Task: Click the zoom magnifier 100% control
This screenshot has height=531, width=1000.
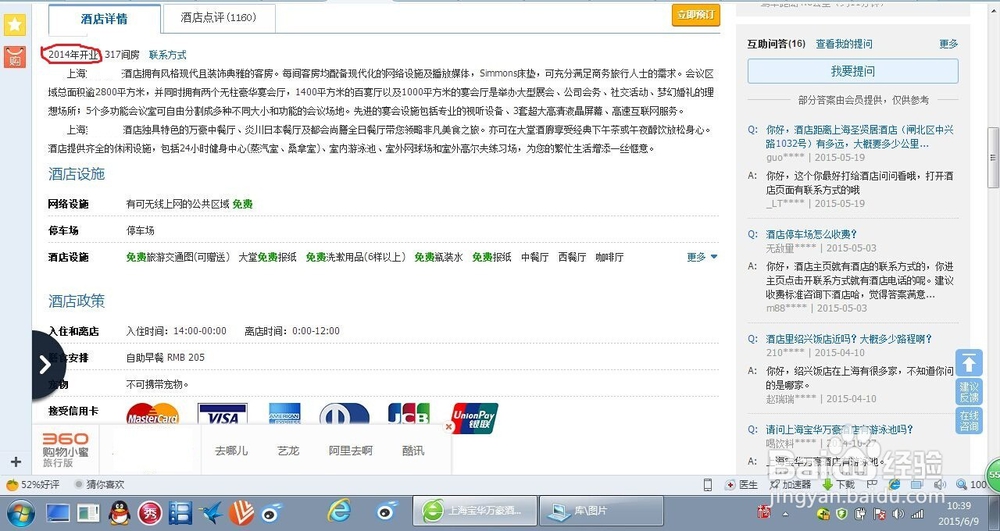Action: coord(972,484)
